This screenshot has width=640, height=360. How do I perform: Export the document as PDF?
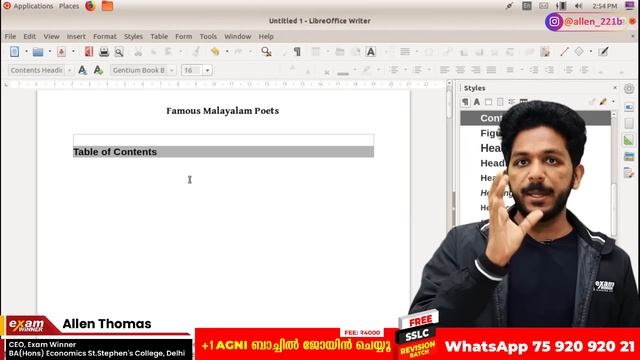pyautogui.click(x=89, y=52)
